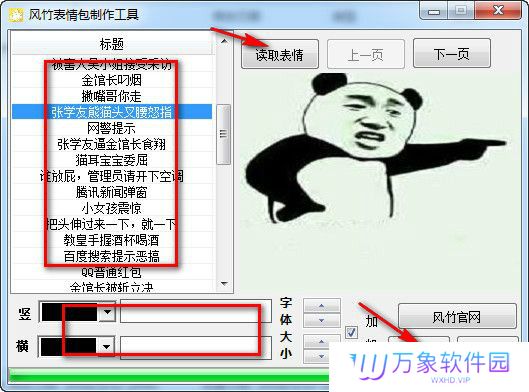This screenshot has height=392, width=529.
Task: Select list row 百度搜索提示恶搞
Action: click(x=112, y=256)
